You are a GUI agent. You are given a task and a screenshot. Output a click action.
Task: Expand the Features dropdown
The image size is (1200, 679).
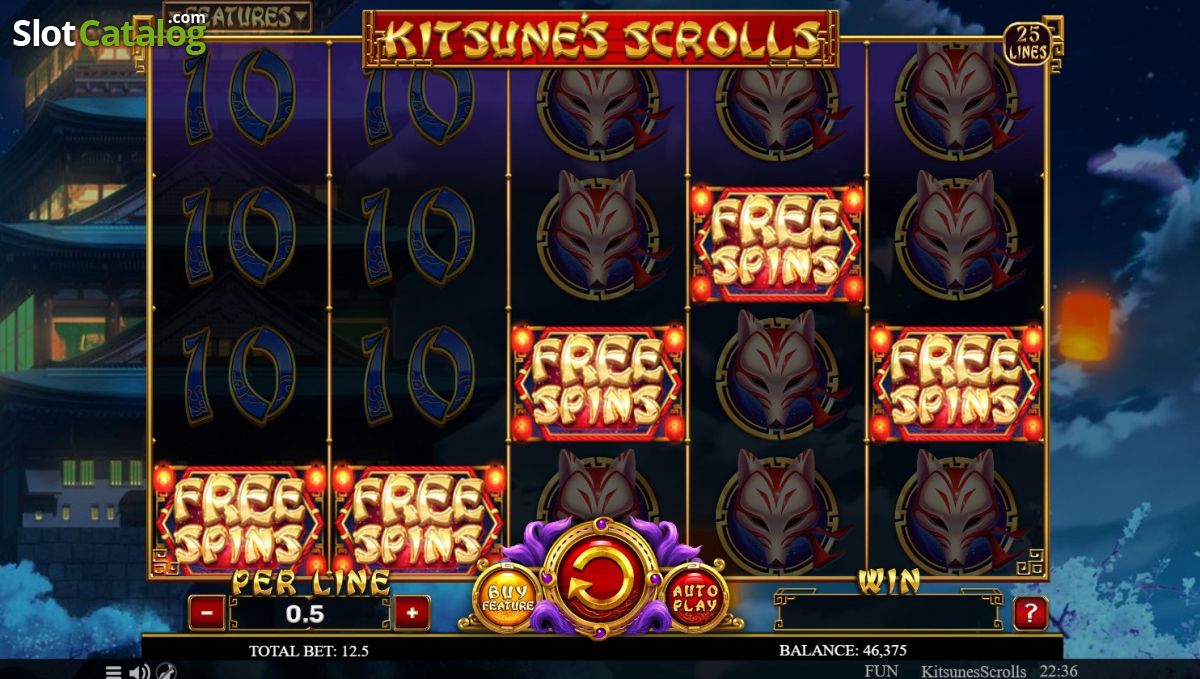click(237, 16)
